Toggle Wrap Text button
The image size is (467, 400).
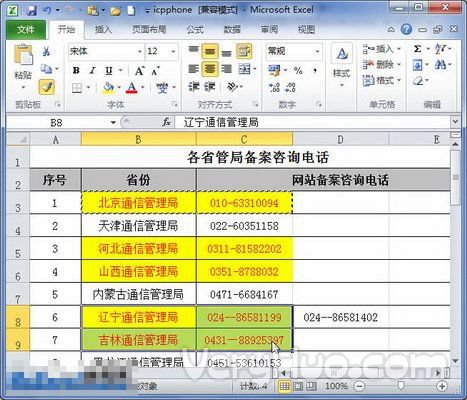point(244,51)
